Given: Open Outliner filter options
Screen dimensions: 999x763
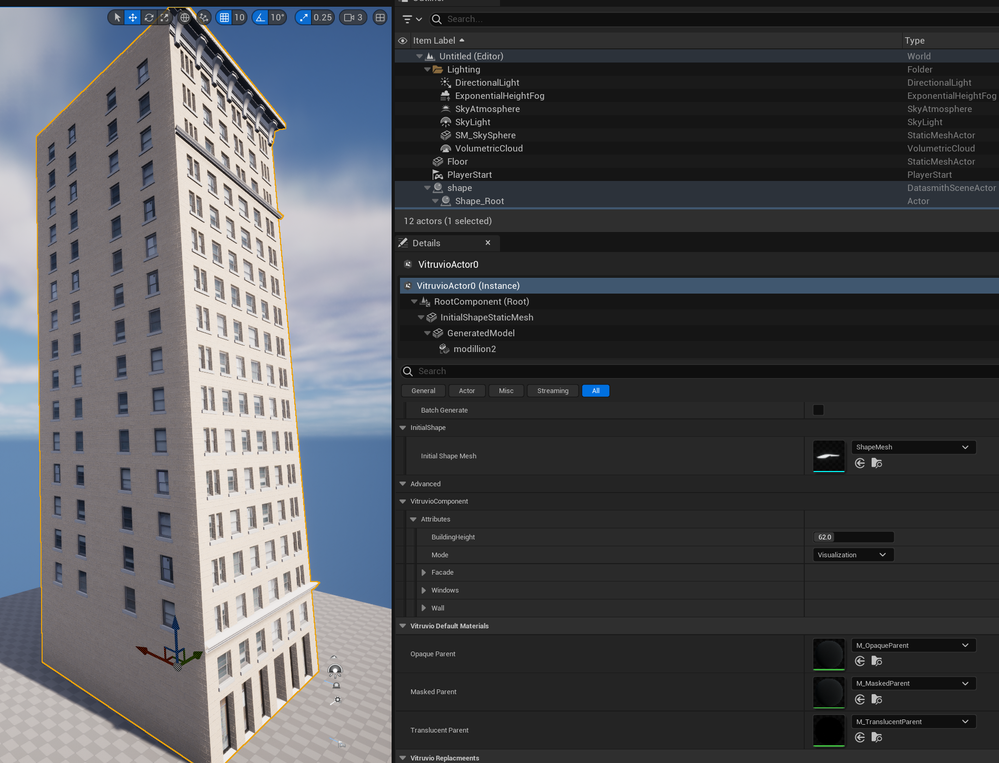Looking at the screenshot, I should [x=412, y=19].
